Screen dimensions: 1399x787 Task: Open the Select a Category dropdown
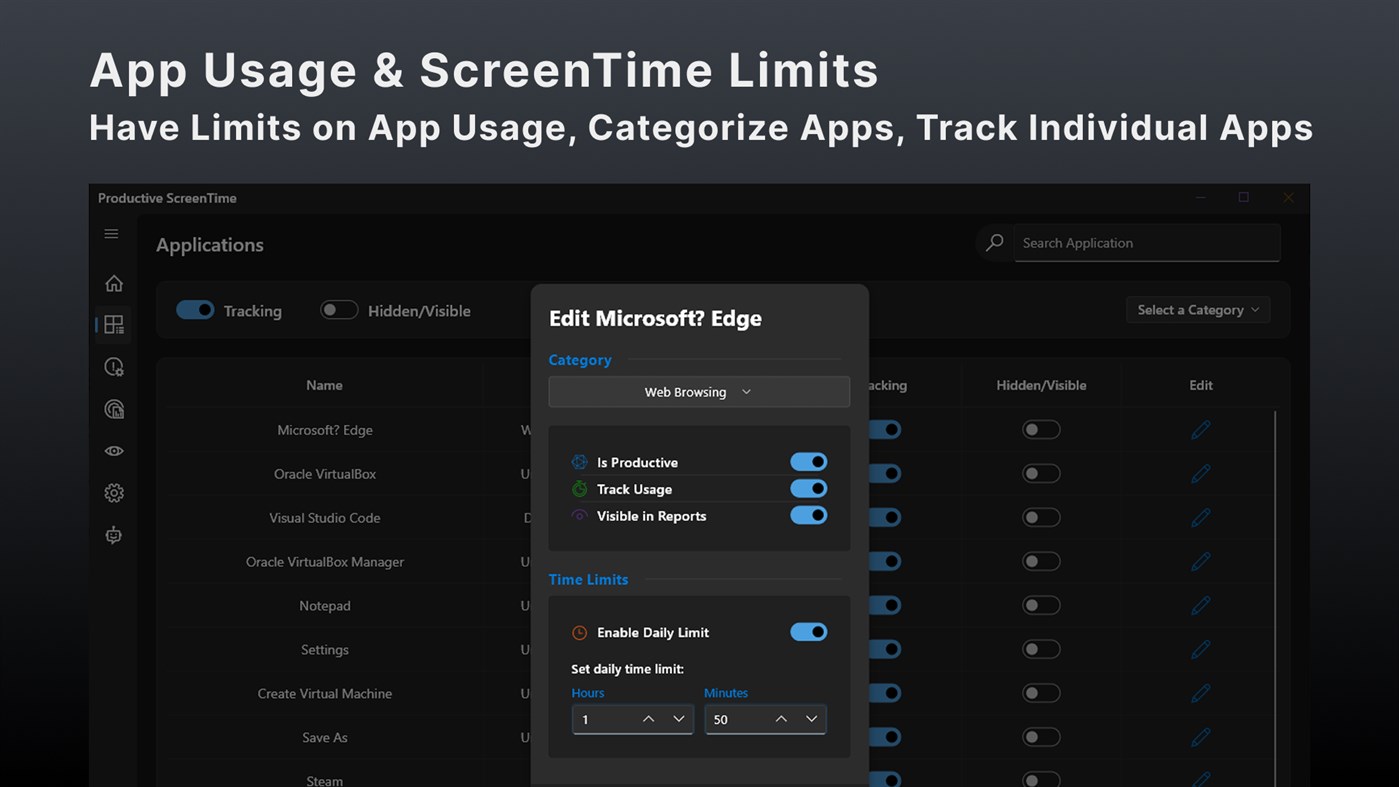click(x=1197, y=309)
